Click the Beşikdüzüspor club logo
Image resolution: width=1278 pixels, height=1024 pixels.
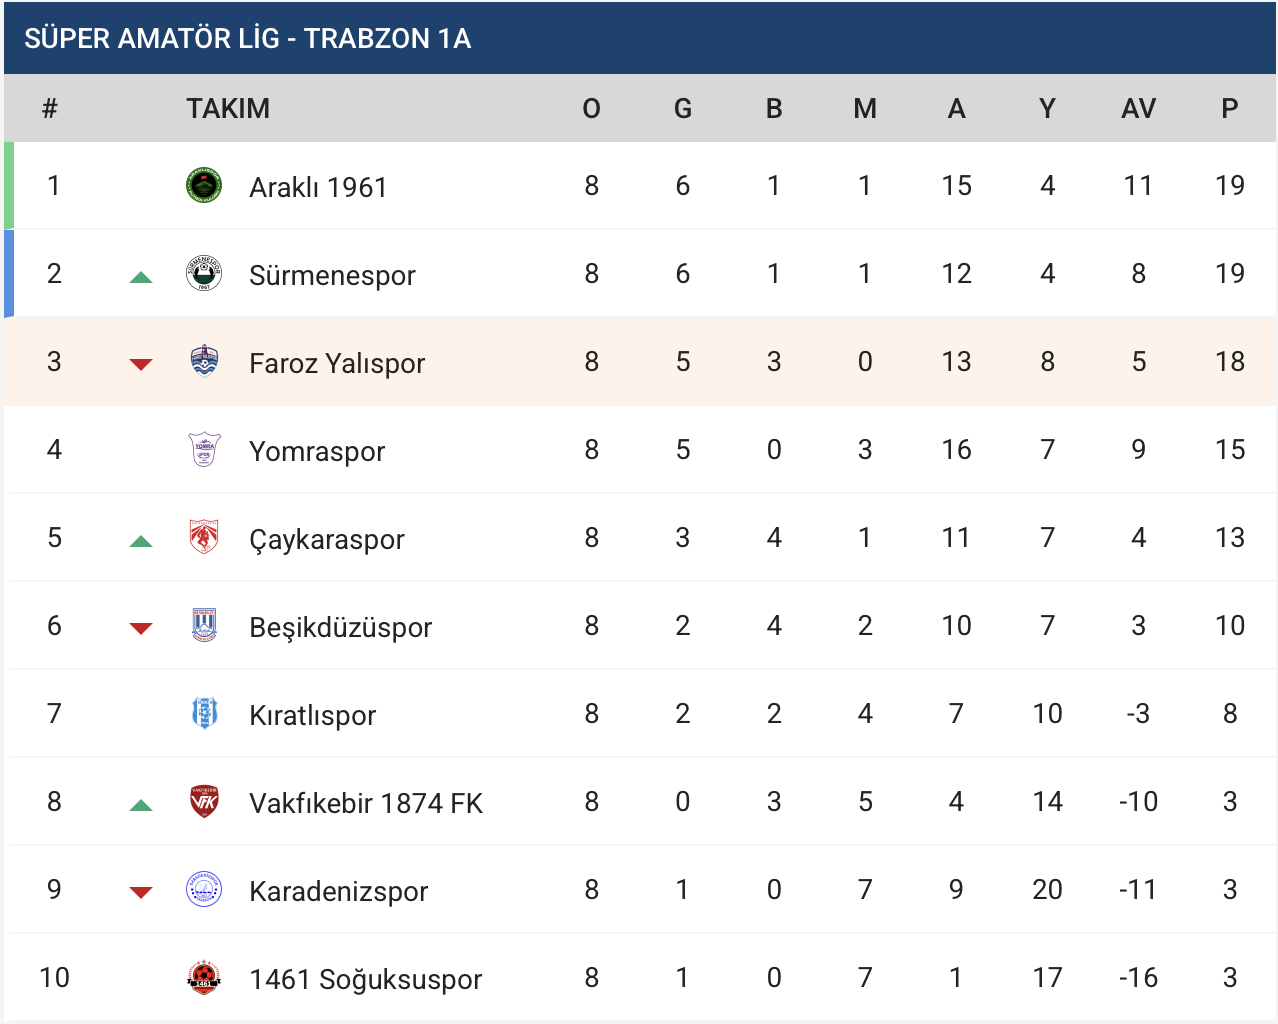point(204,626)
